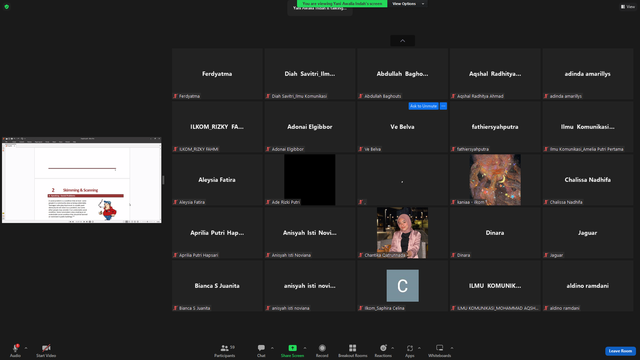Open the View layout menu

click(628, 7)
